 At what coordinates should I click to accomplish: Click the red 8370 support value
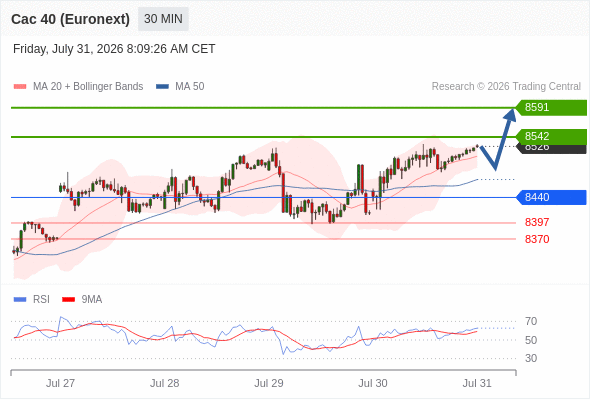(537, 239)
